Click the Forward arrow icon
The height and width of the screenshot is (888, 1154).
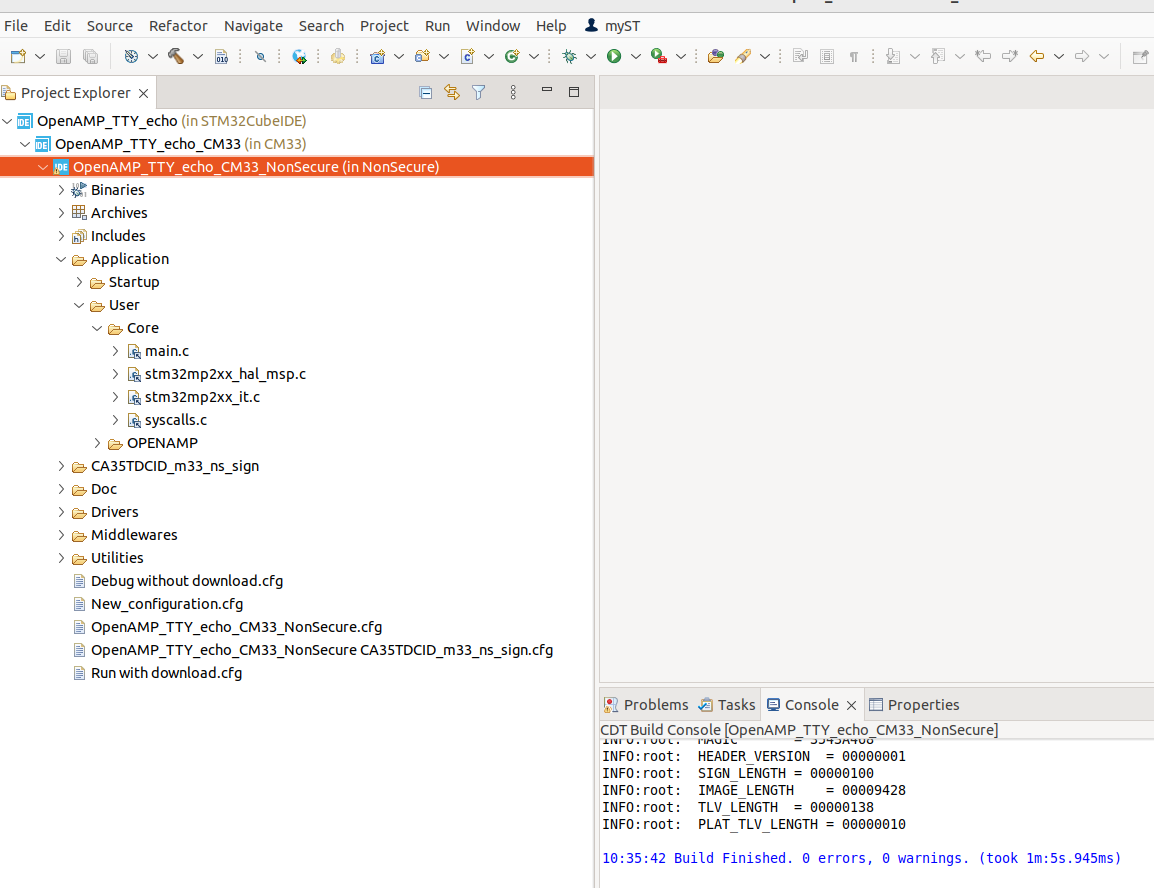[1082, 56]
